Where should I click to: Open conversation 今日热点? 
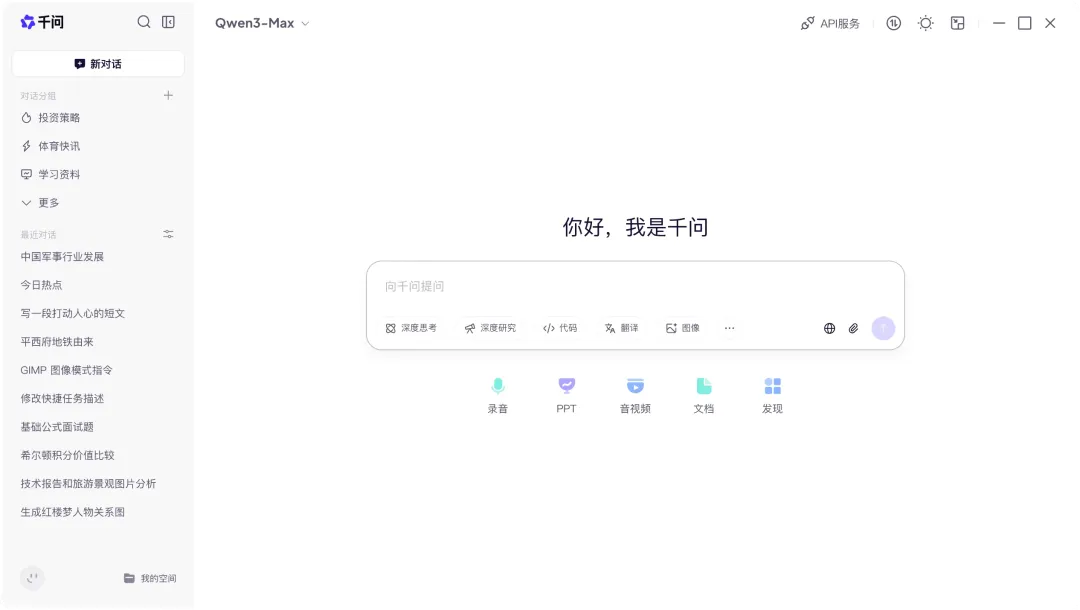point(41,285)
